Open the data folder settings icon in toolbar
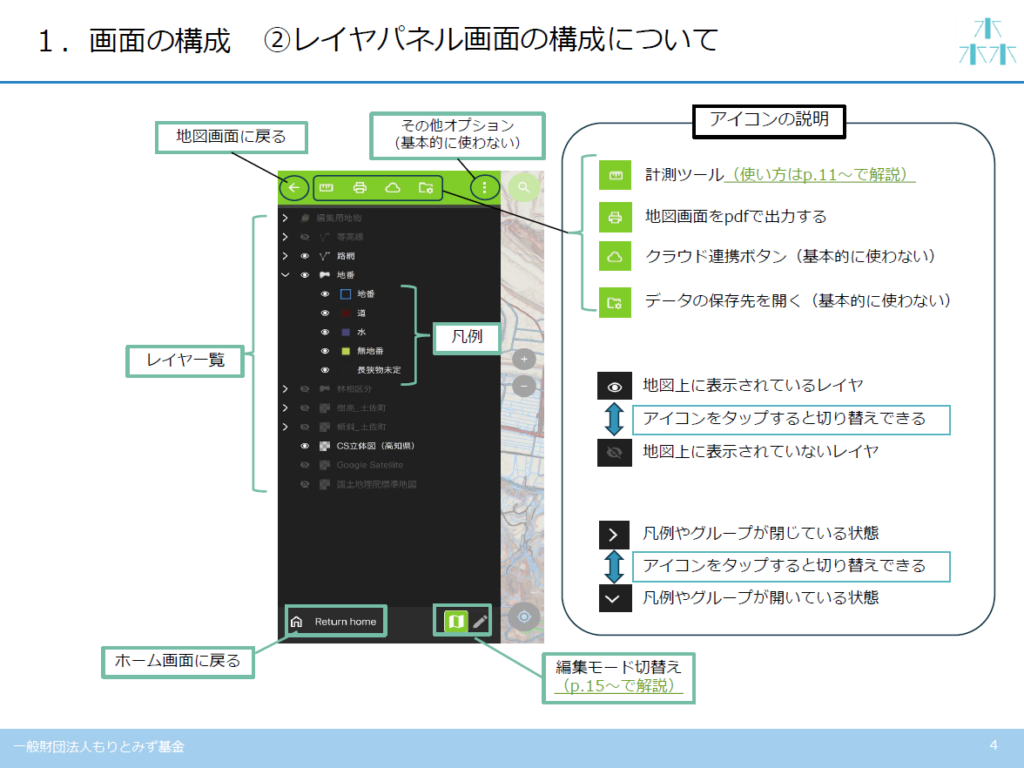 [426, 187]
